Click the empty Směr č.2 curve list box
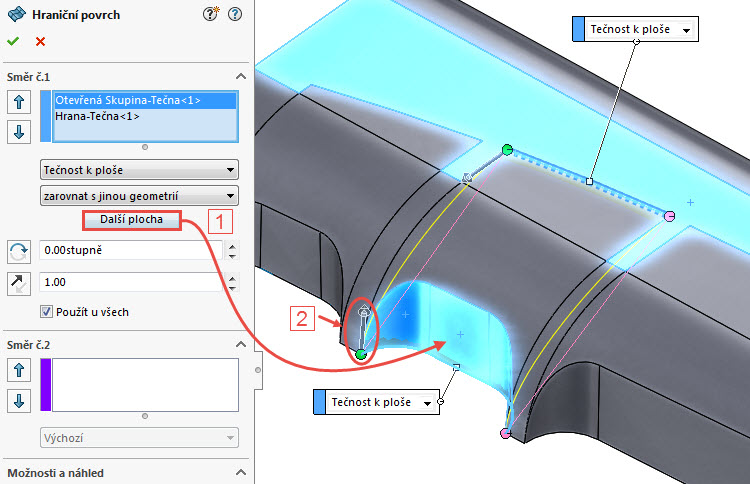The height and width of the screenshot is (484, 750). tap(145, 385)
